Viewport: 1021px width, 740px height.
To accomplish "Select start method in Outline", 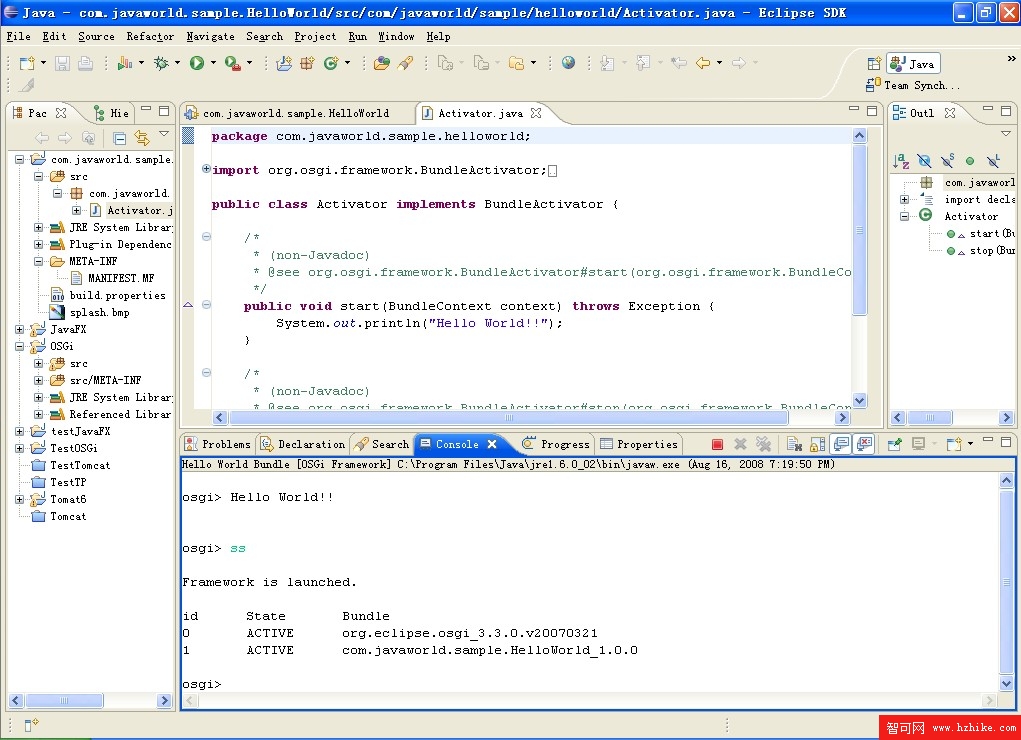I will click(992, 233).
